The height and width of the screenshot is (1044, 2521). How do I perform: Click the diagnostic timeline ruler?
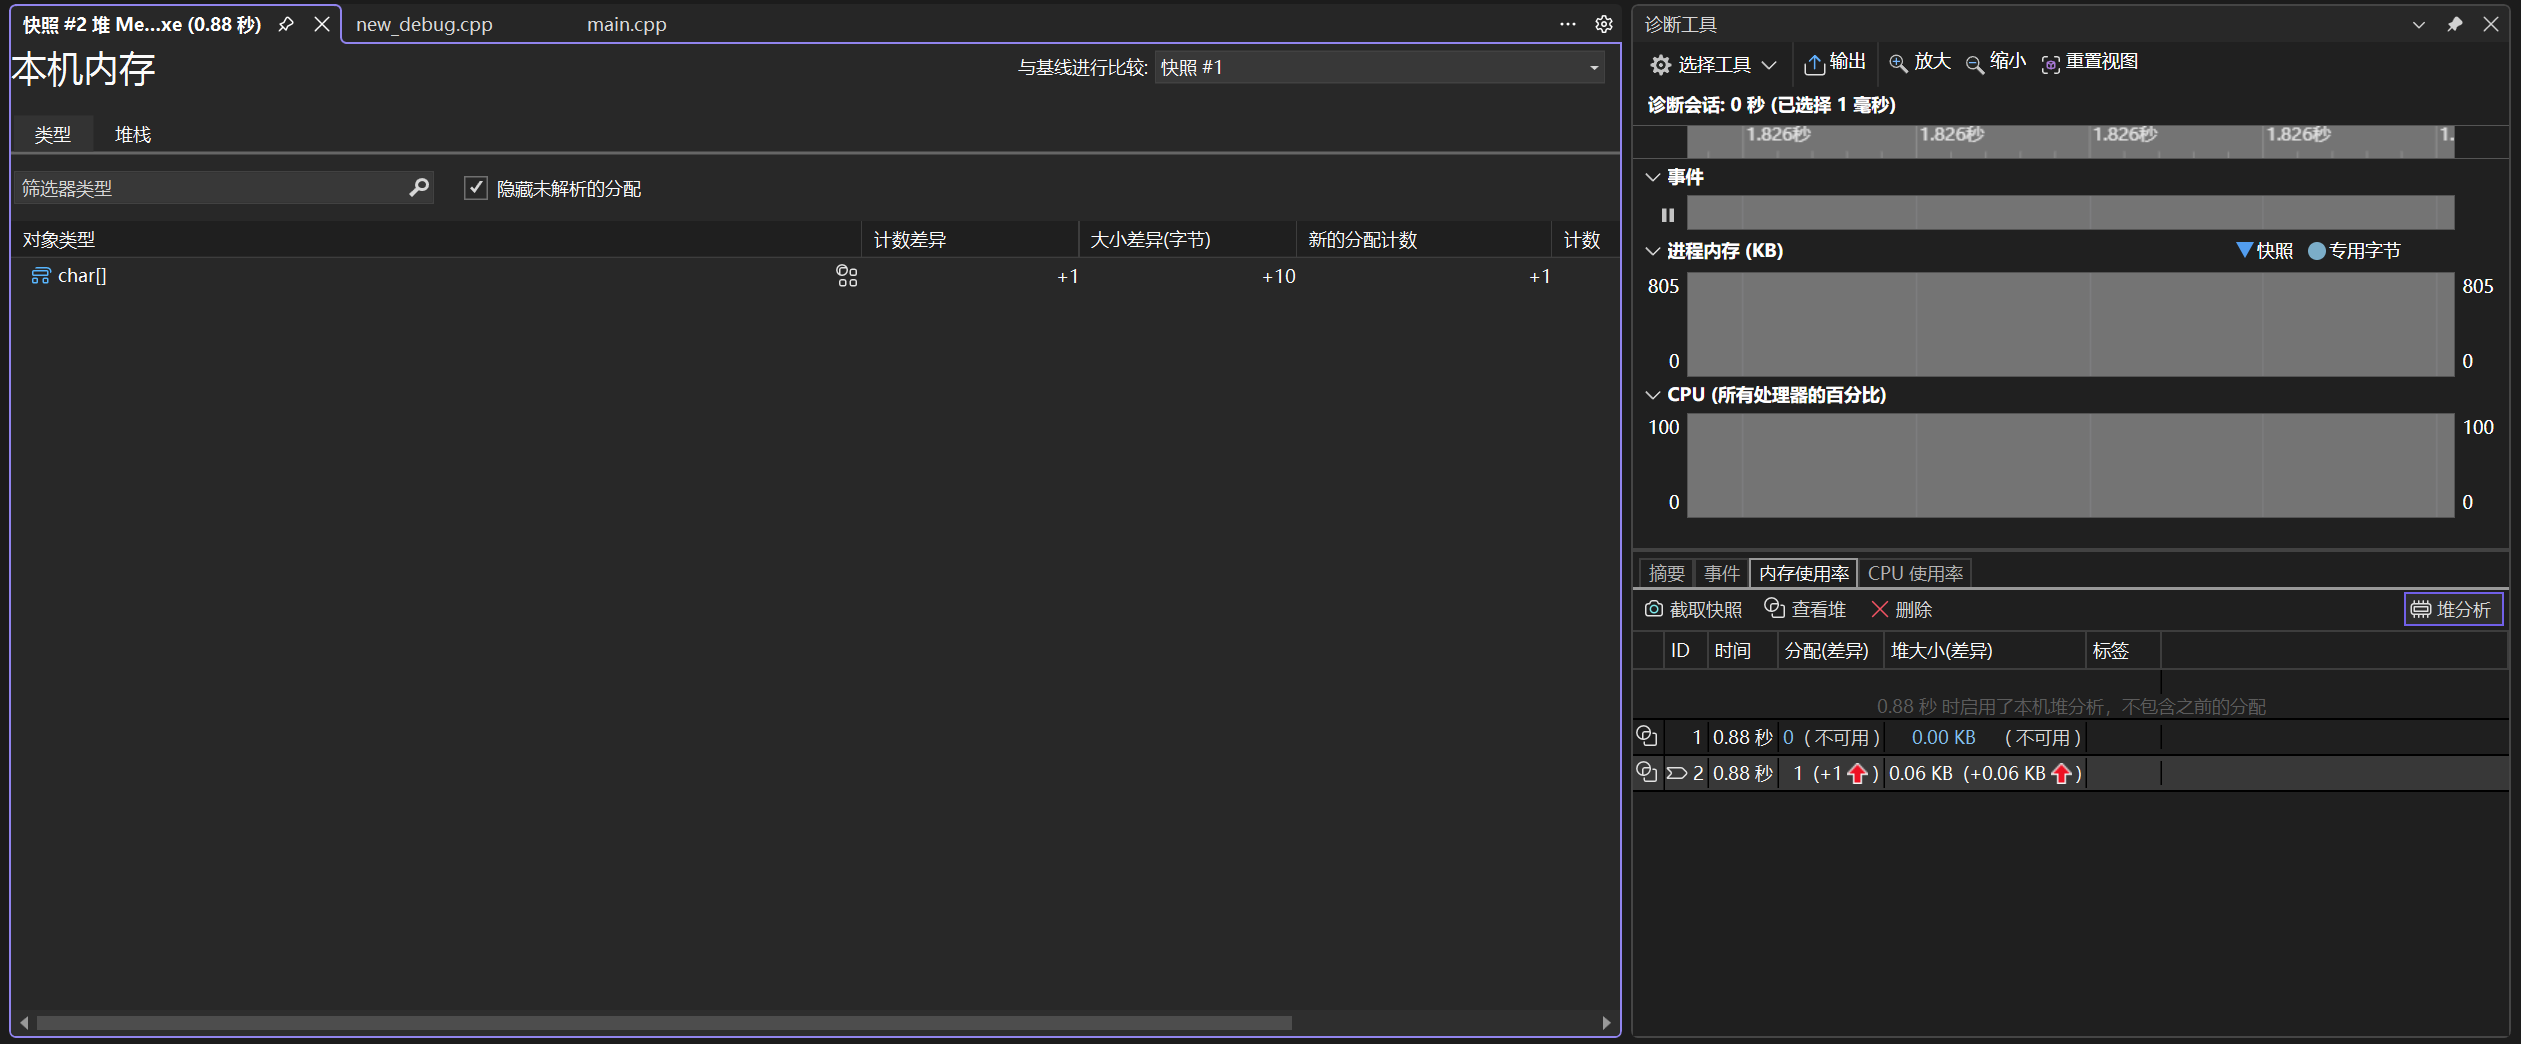[2070, 141]
